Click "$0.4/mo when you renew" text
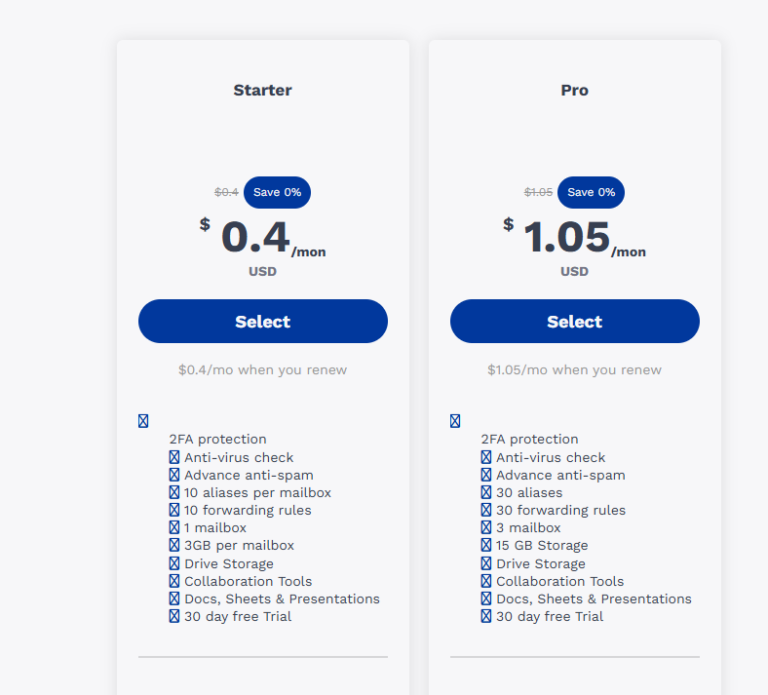 pos(262,370)
